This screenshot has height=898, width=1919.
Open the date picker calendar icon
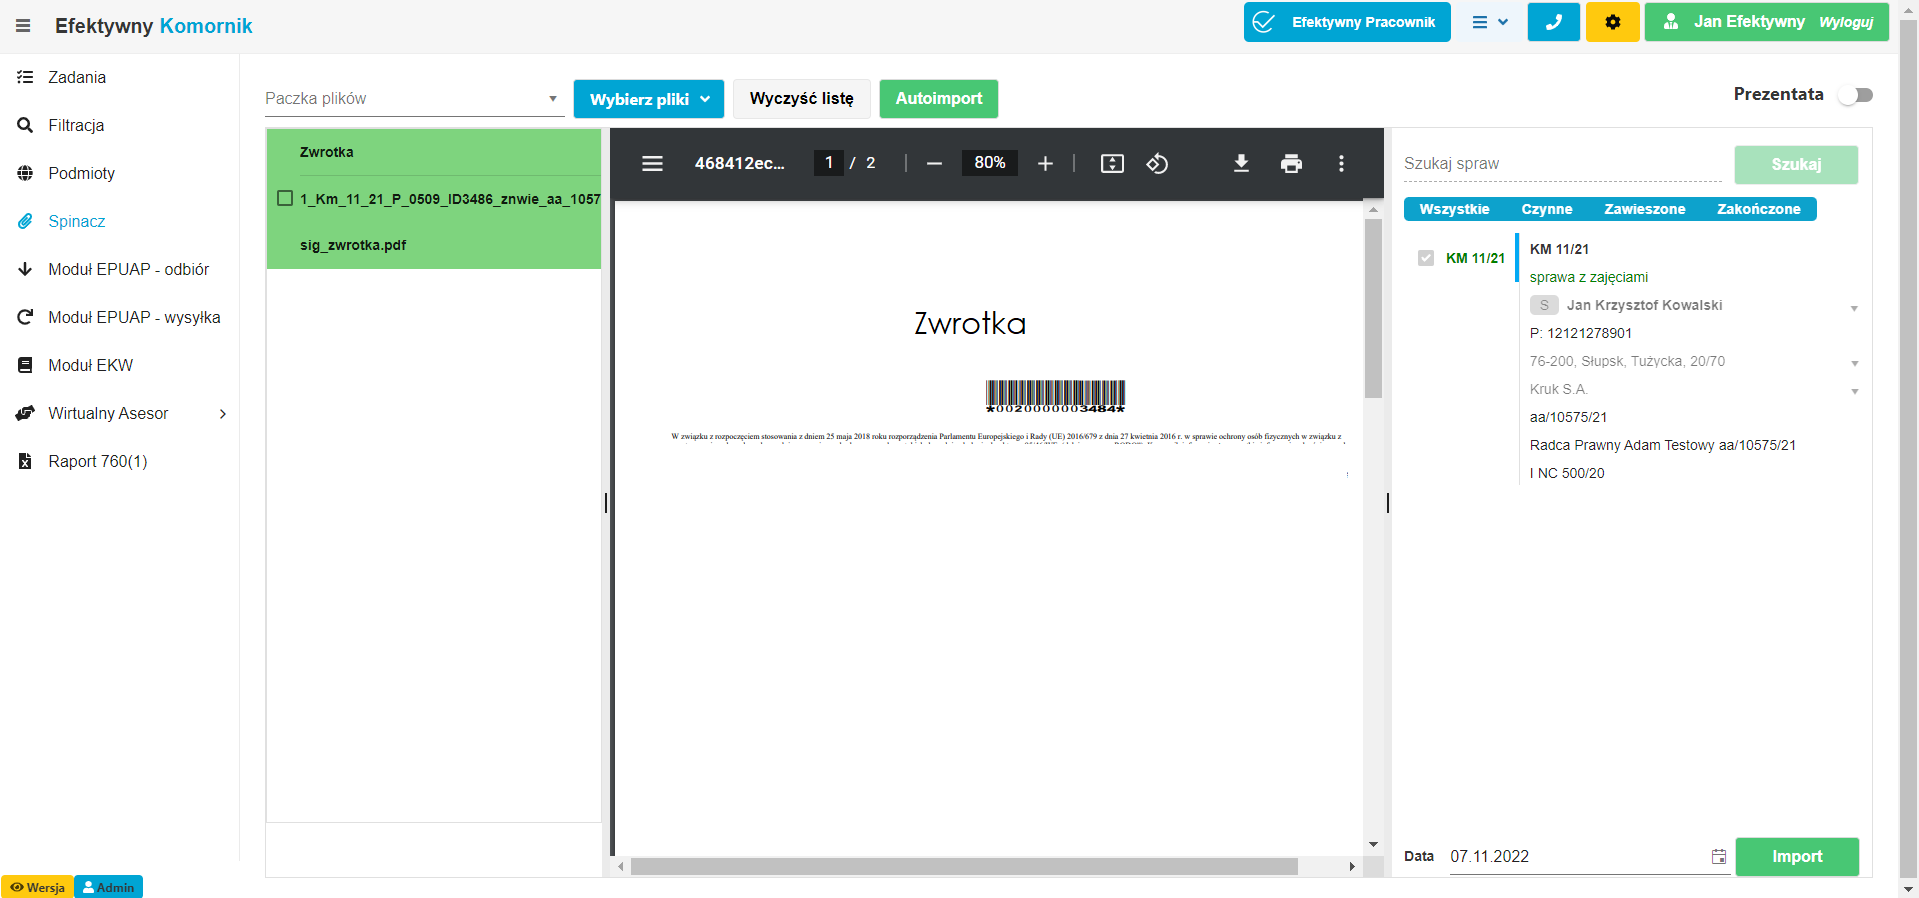[1719, 856]
